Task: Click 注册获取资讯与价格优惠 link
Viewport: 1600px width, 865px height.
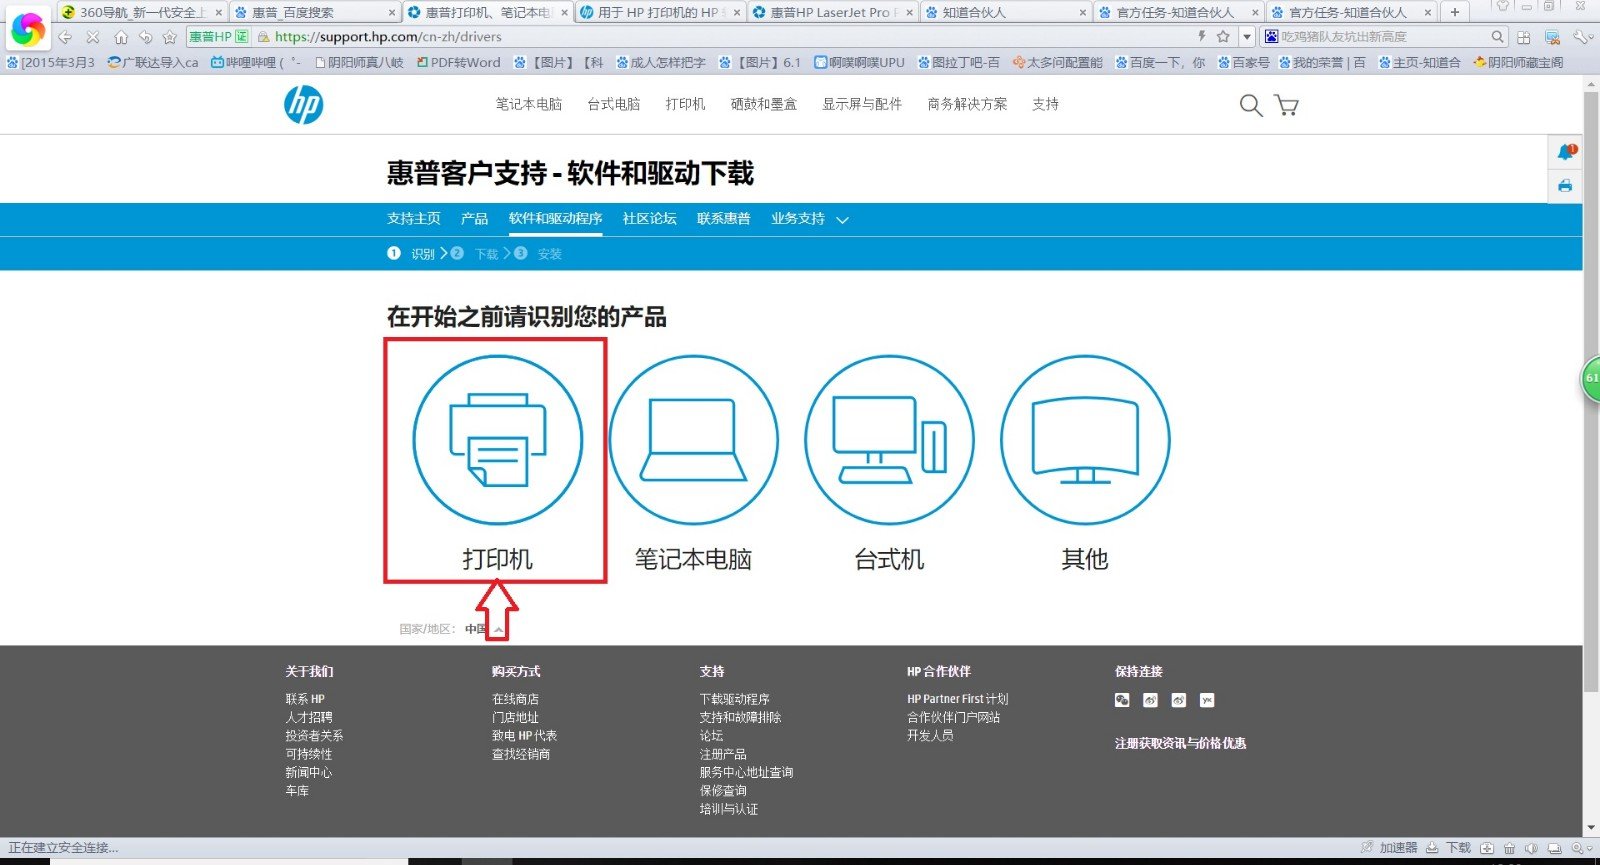Action: pos(1180,743)
